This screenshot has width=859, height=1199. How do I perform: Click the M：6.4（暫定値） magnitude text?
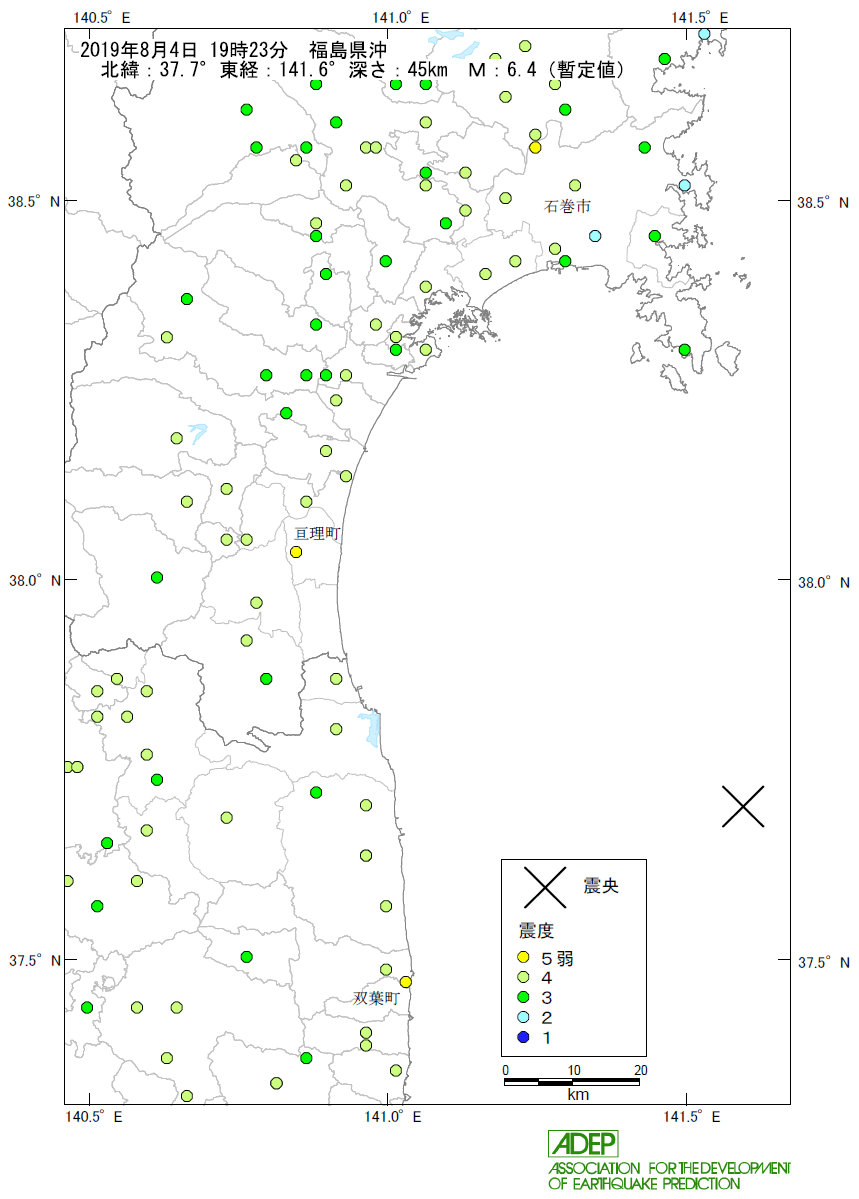[548, 70]
